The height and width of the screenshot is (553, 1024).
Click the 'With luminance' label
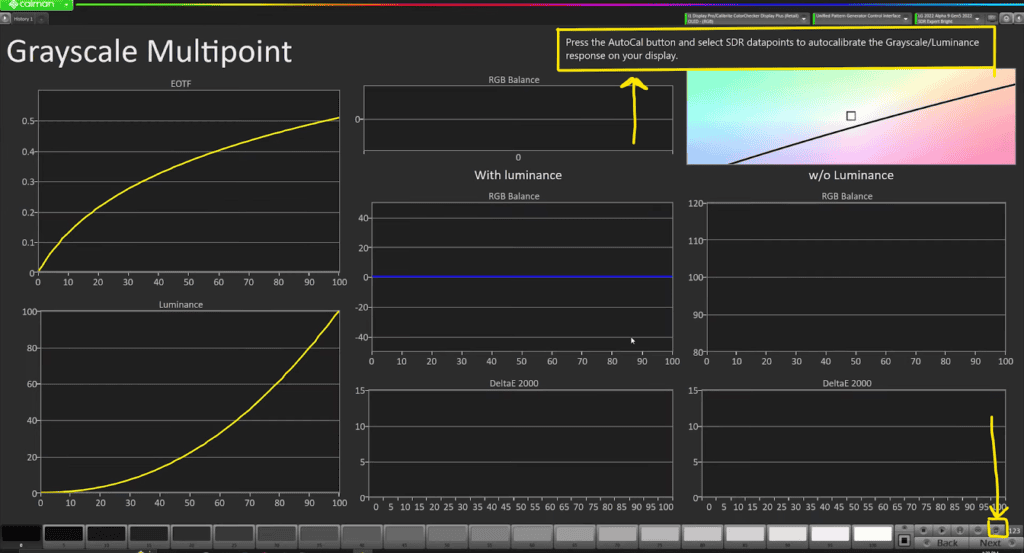(518, 175)
